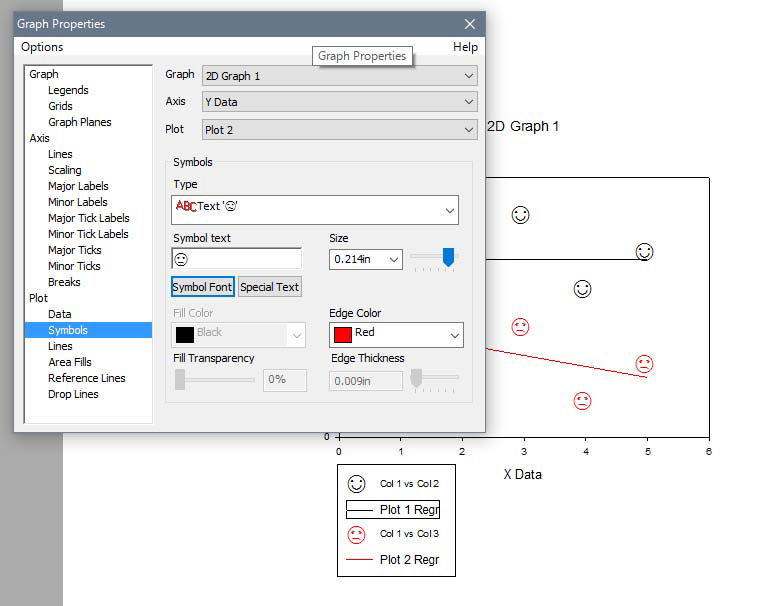Expand the Axis Y Data dropdown

(338, 102)
